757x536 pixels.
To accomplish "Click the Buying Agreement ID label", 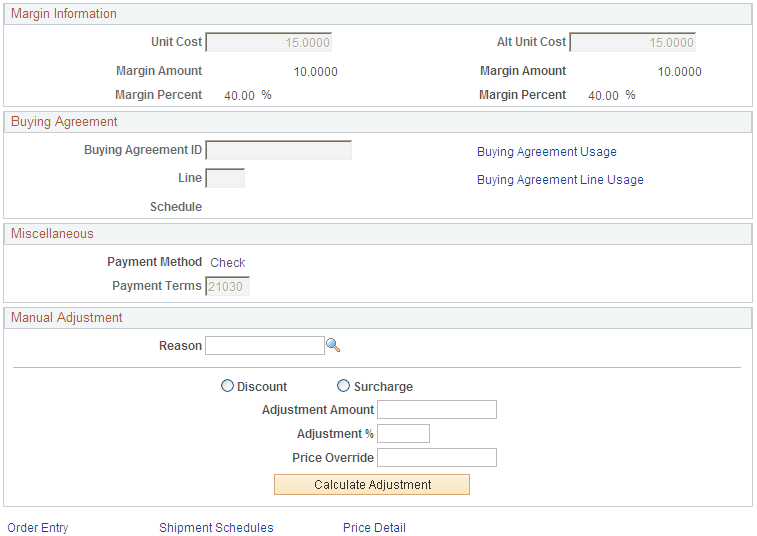I will click(x=143, y=150).
